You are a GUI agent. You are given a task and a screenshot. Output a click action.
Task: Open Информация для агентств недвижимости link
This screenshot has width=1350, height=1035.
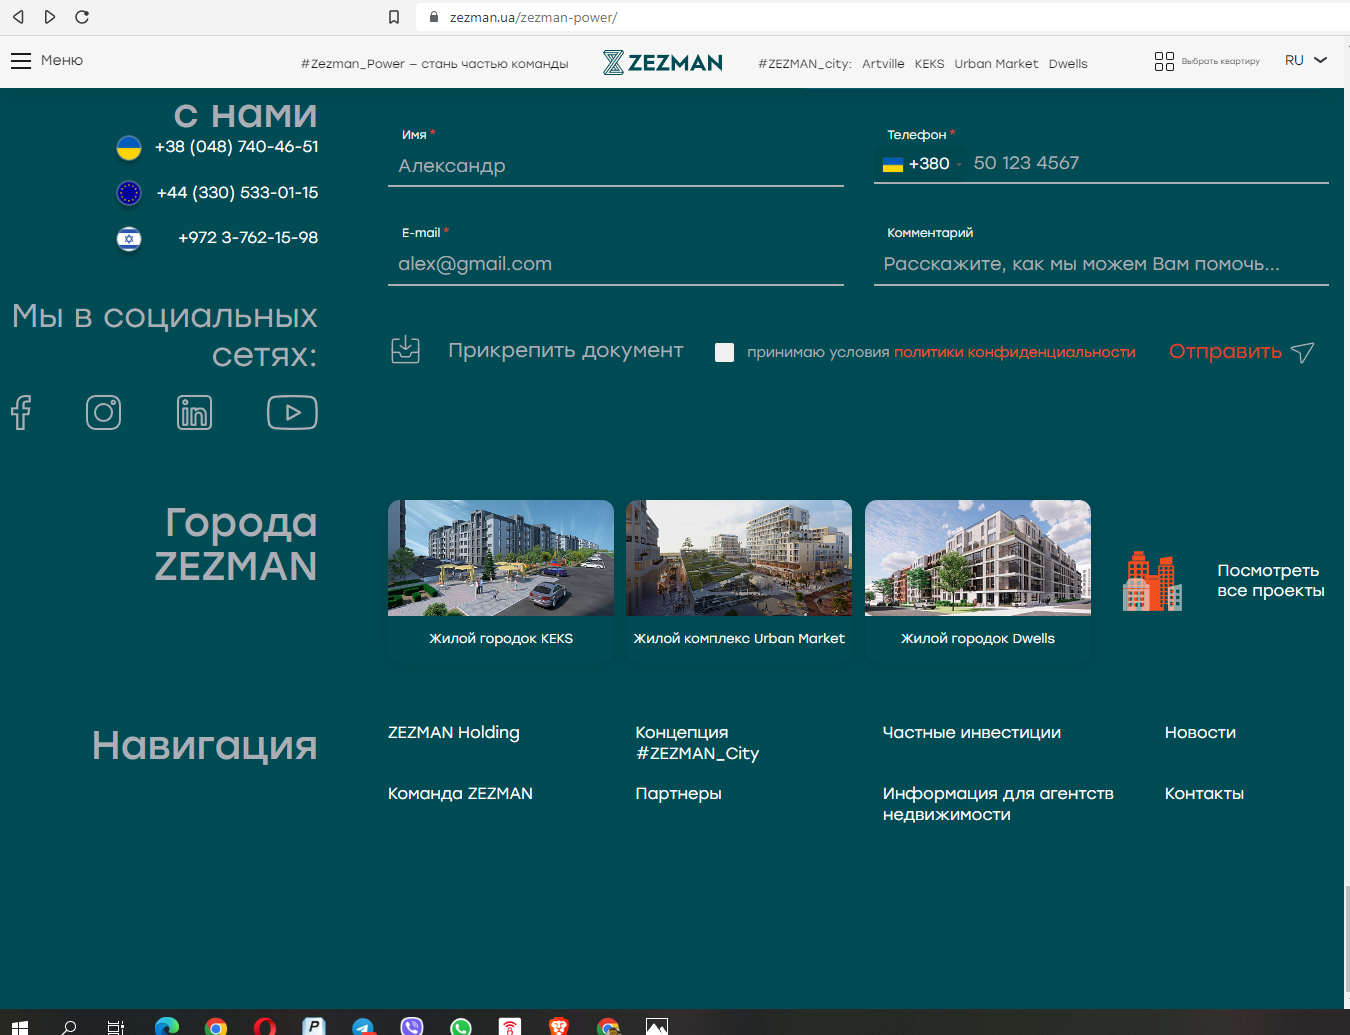(998, 804)
